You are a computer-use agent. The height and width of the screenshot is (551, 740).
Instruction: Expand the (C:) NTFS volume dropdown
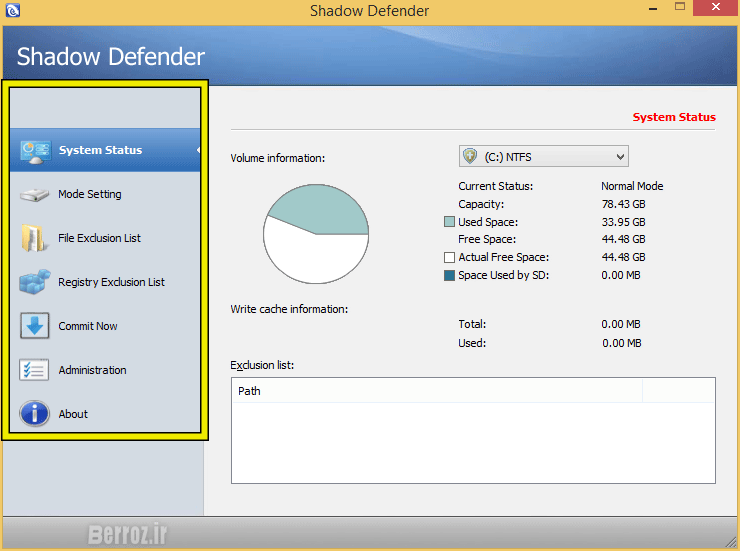coord(544,156)
